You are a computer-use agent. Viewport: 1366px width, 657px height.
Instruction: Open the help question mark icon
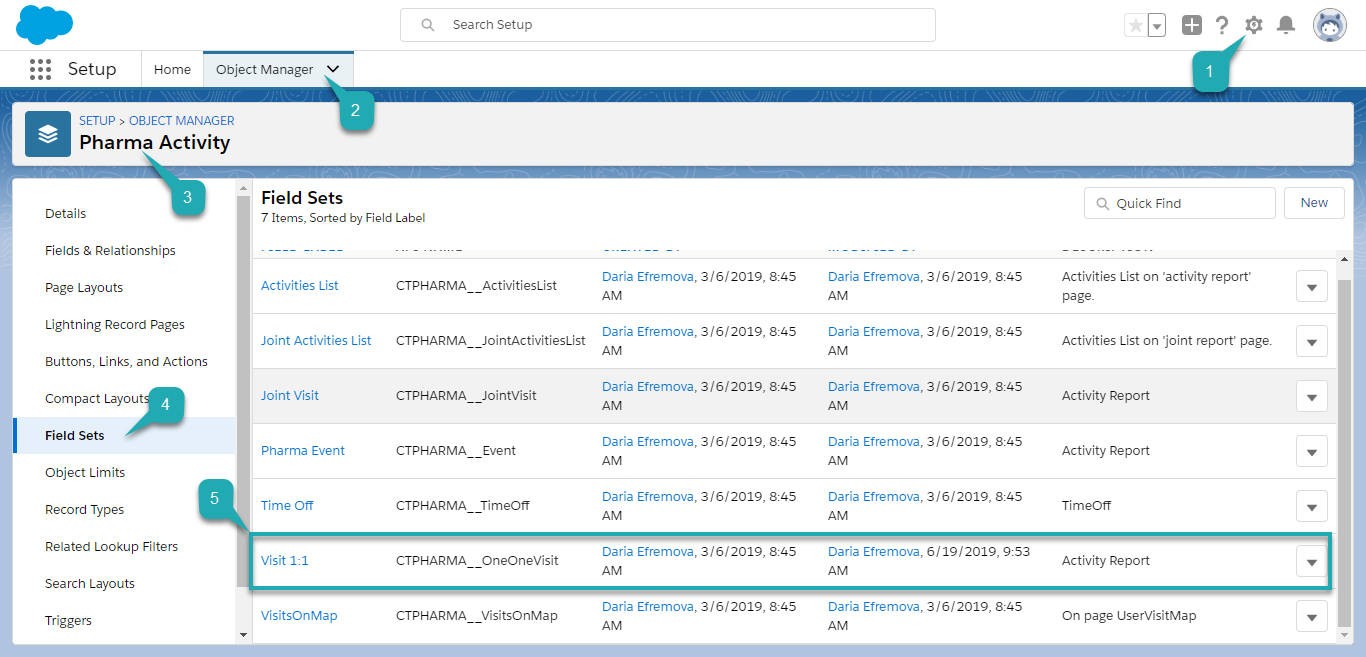coord(1222,26)
